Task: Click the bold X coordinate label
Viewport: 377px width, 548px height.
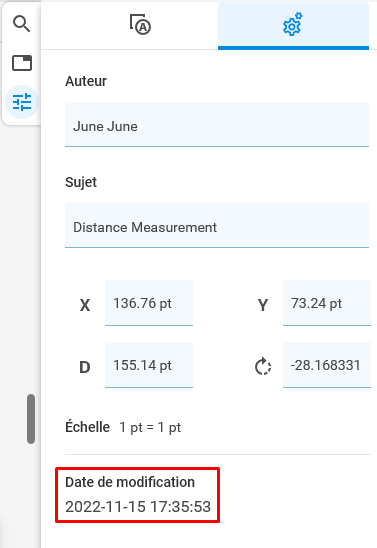Action: coord(85,305)
